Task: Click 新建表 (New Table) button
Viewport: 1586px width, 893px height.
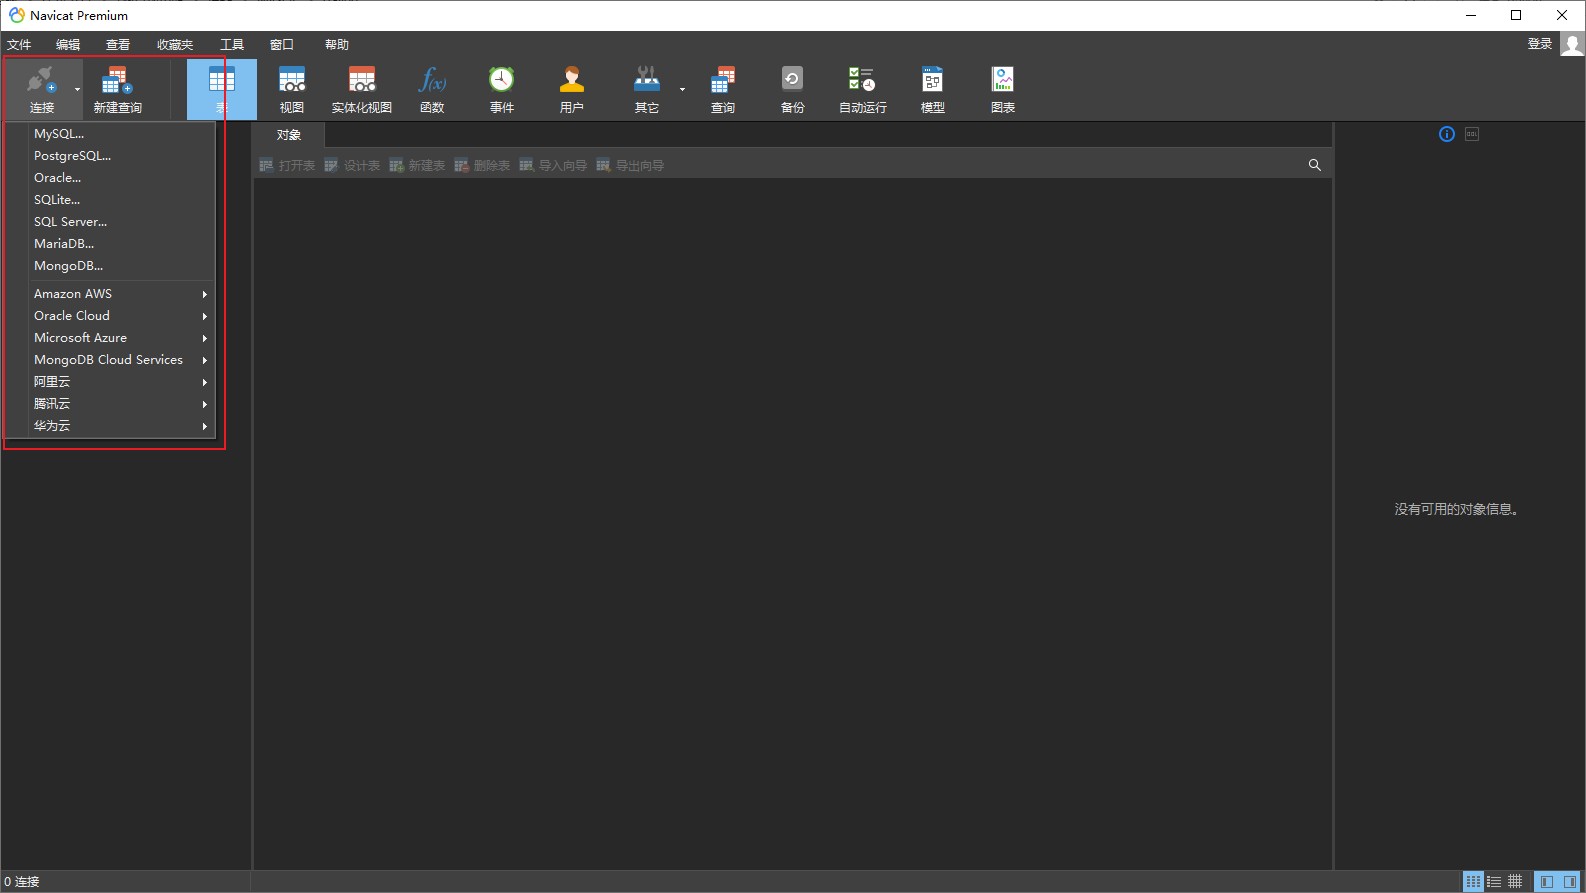Action: point(417,166)
